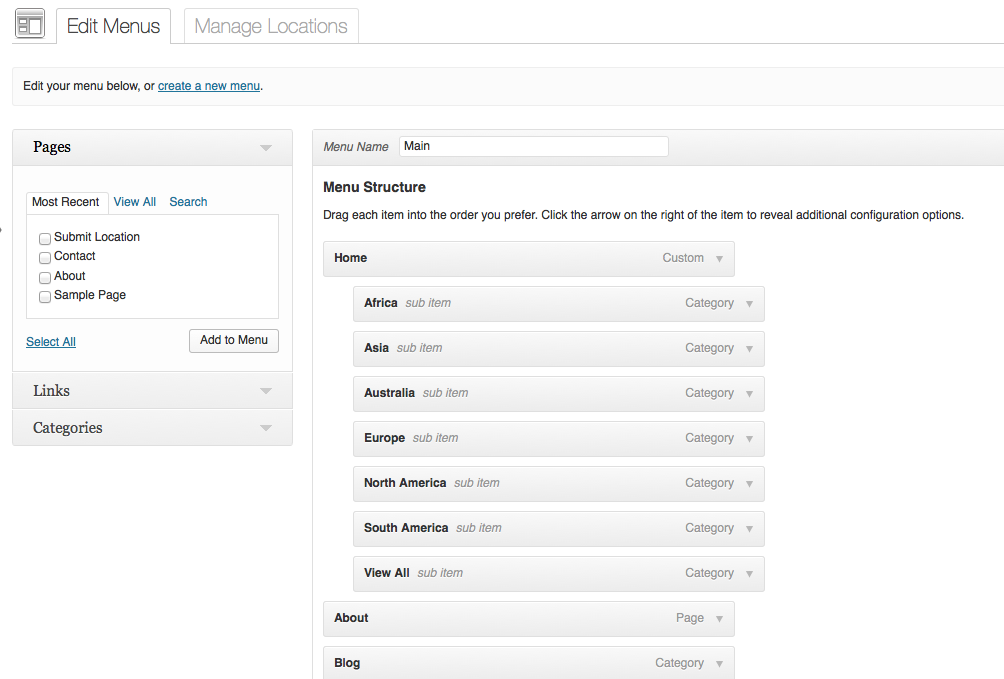
Task: Click the Menu Name text field
Action: tap(533, 146)
